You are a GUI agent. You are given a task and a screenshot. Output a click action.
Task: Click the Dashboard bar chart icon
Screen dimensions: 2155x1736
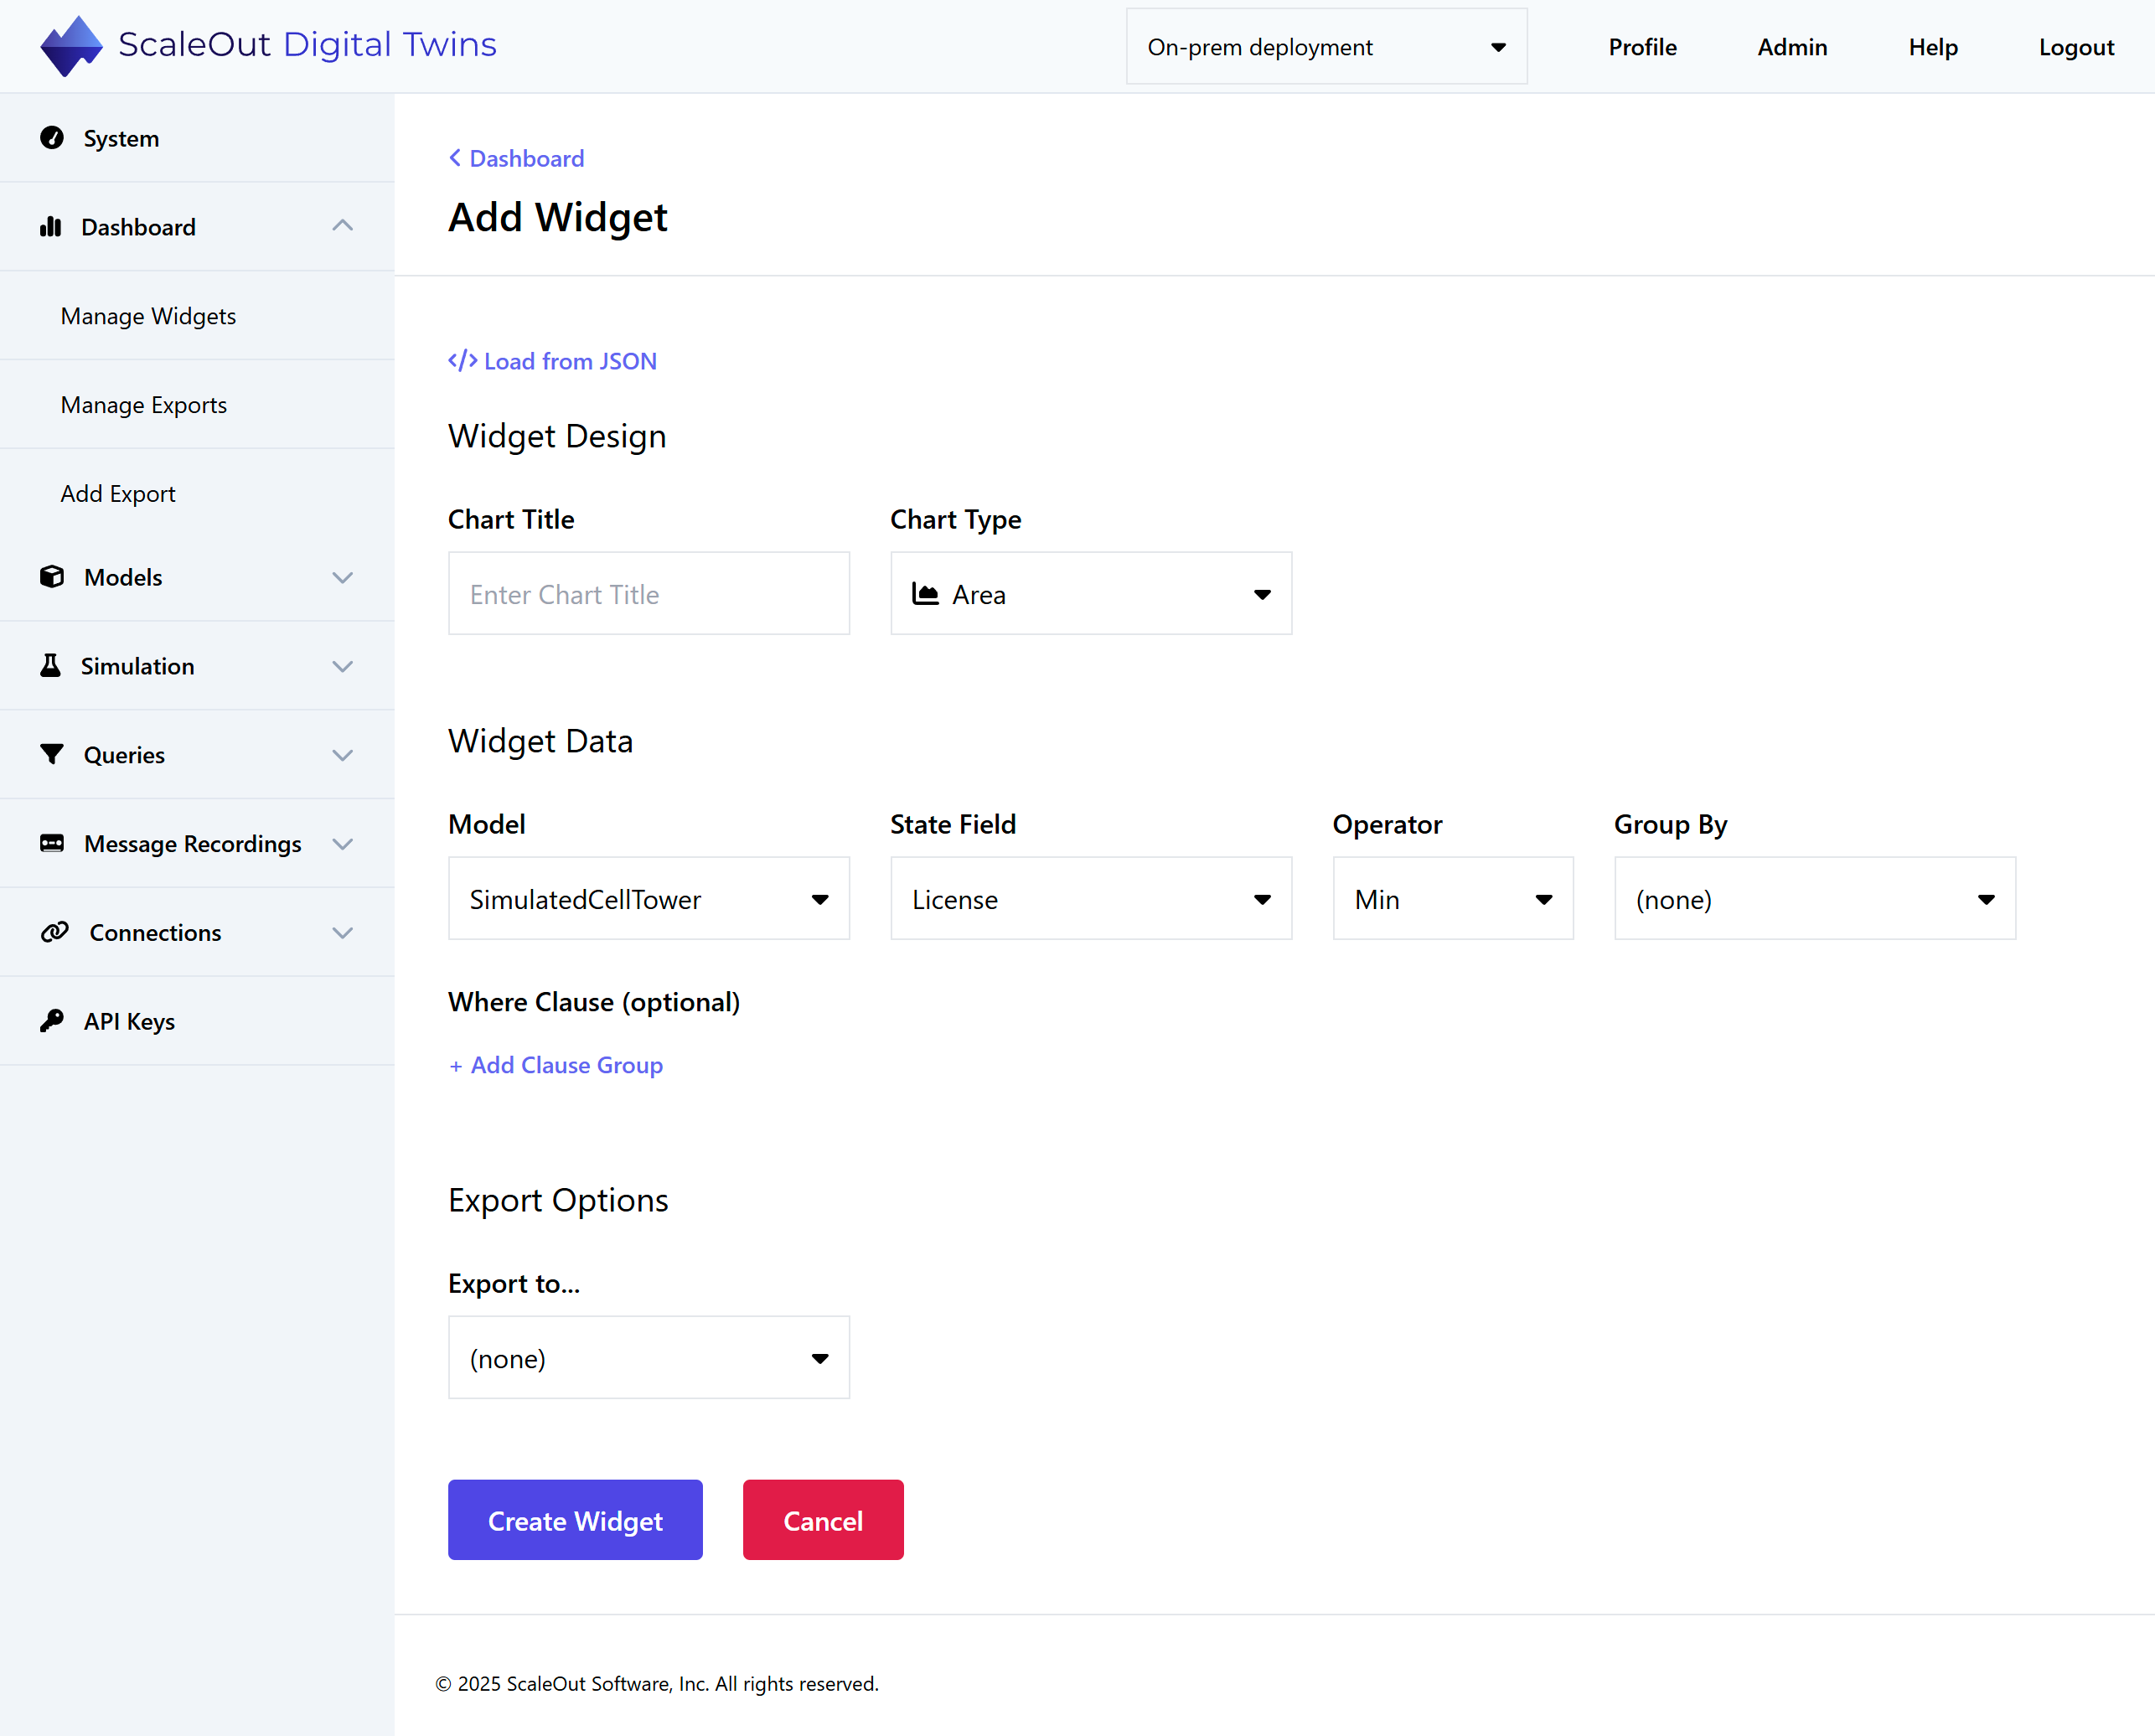pyautogui.click(x=51, y=227)
